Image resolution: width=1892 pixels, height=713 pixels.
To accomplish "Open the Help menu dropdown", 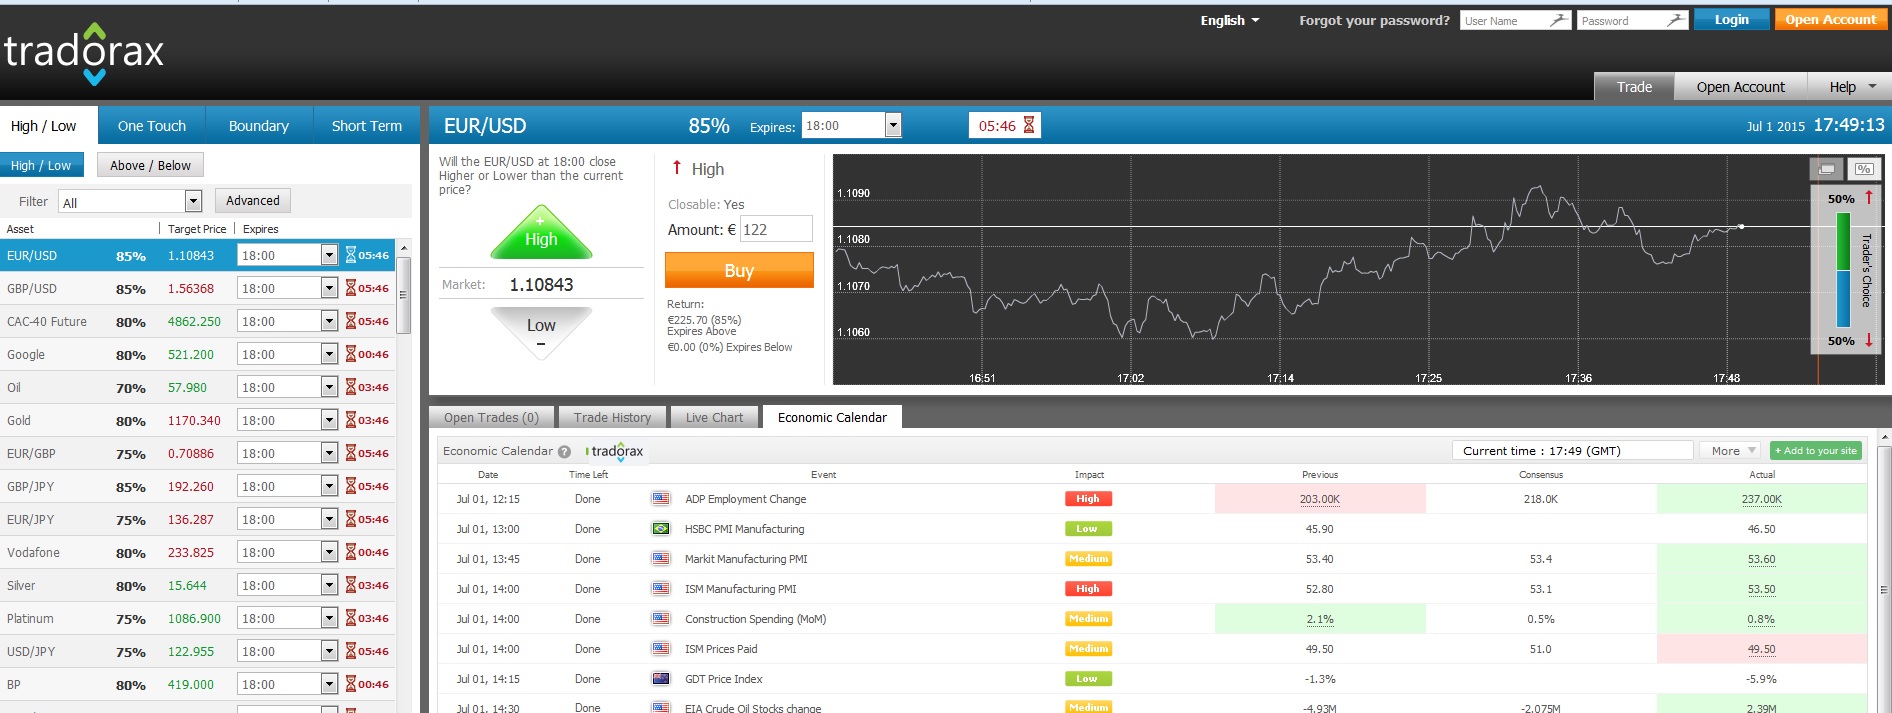I will pos(1851,87).
